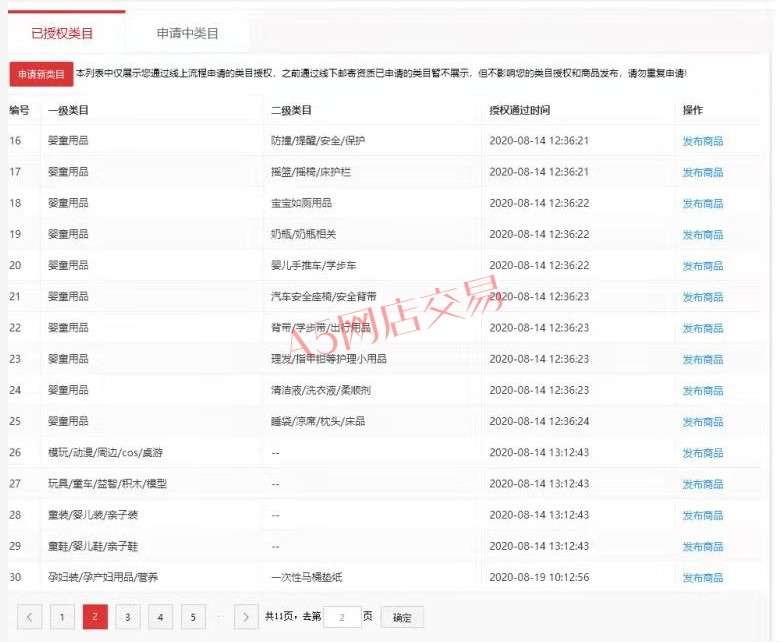Go to previous page using left arrow
The height and width of the screenshot is (642, 782).
click(30, 617)
